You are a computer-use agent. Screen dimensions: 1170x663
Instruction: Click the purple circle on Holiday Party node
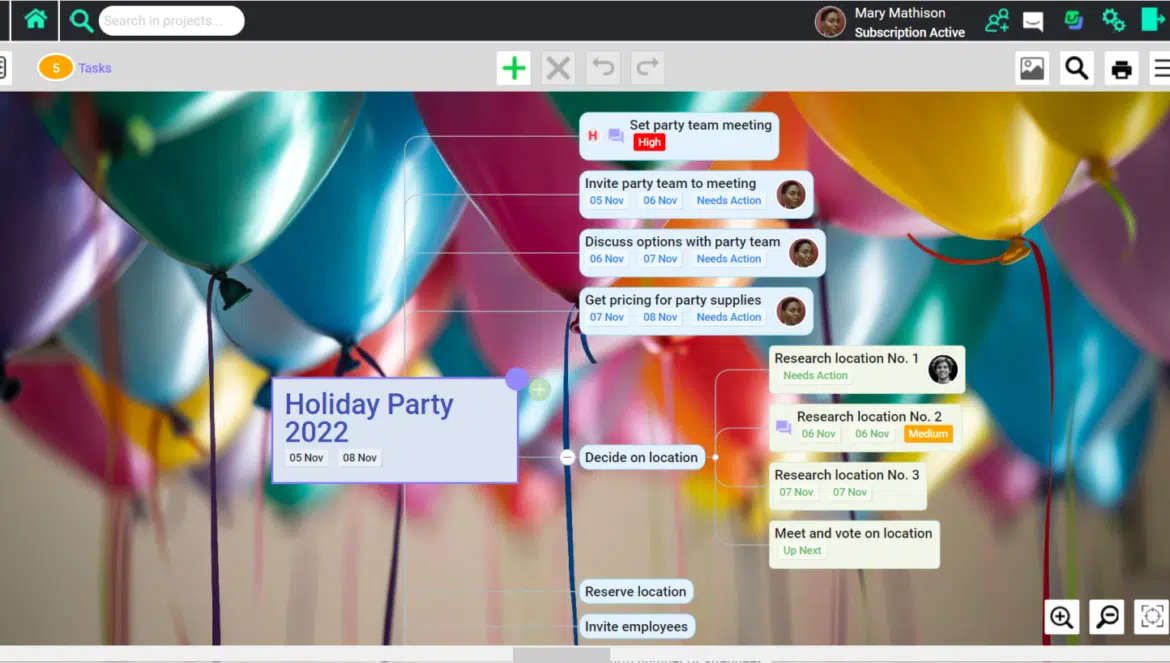516,379
